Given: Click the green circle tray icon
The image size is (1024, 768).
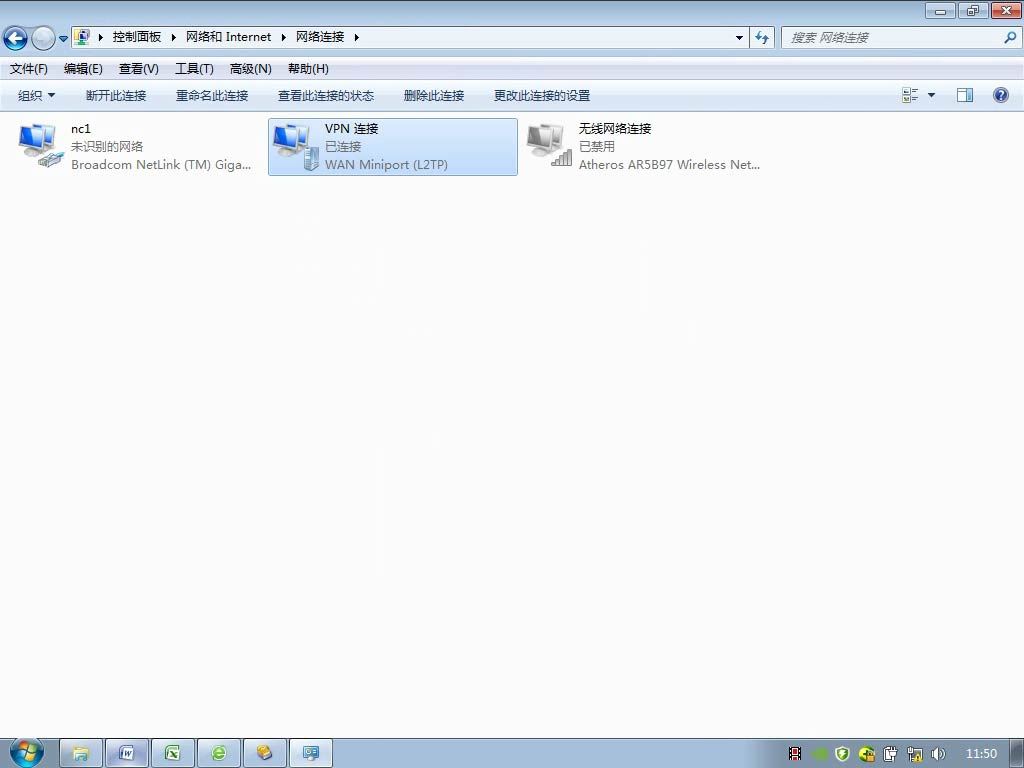Looking at the screenshot, I should (820, 754).
